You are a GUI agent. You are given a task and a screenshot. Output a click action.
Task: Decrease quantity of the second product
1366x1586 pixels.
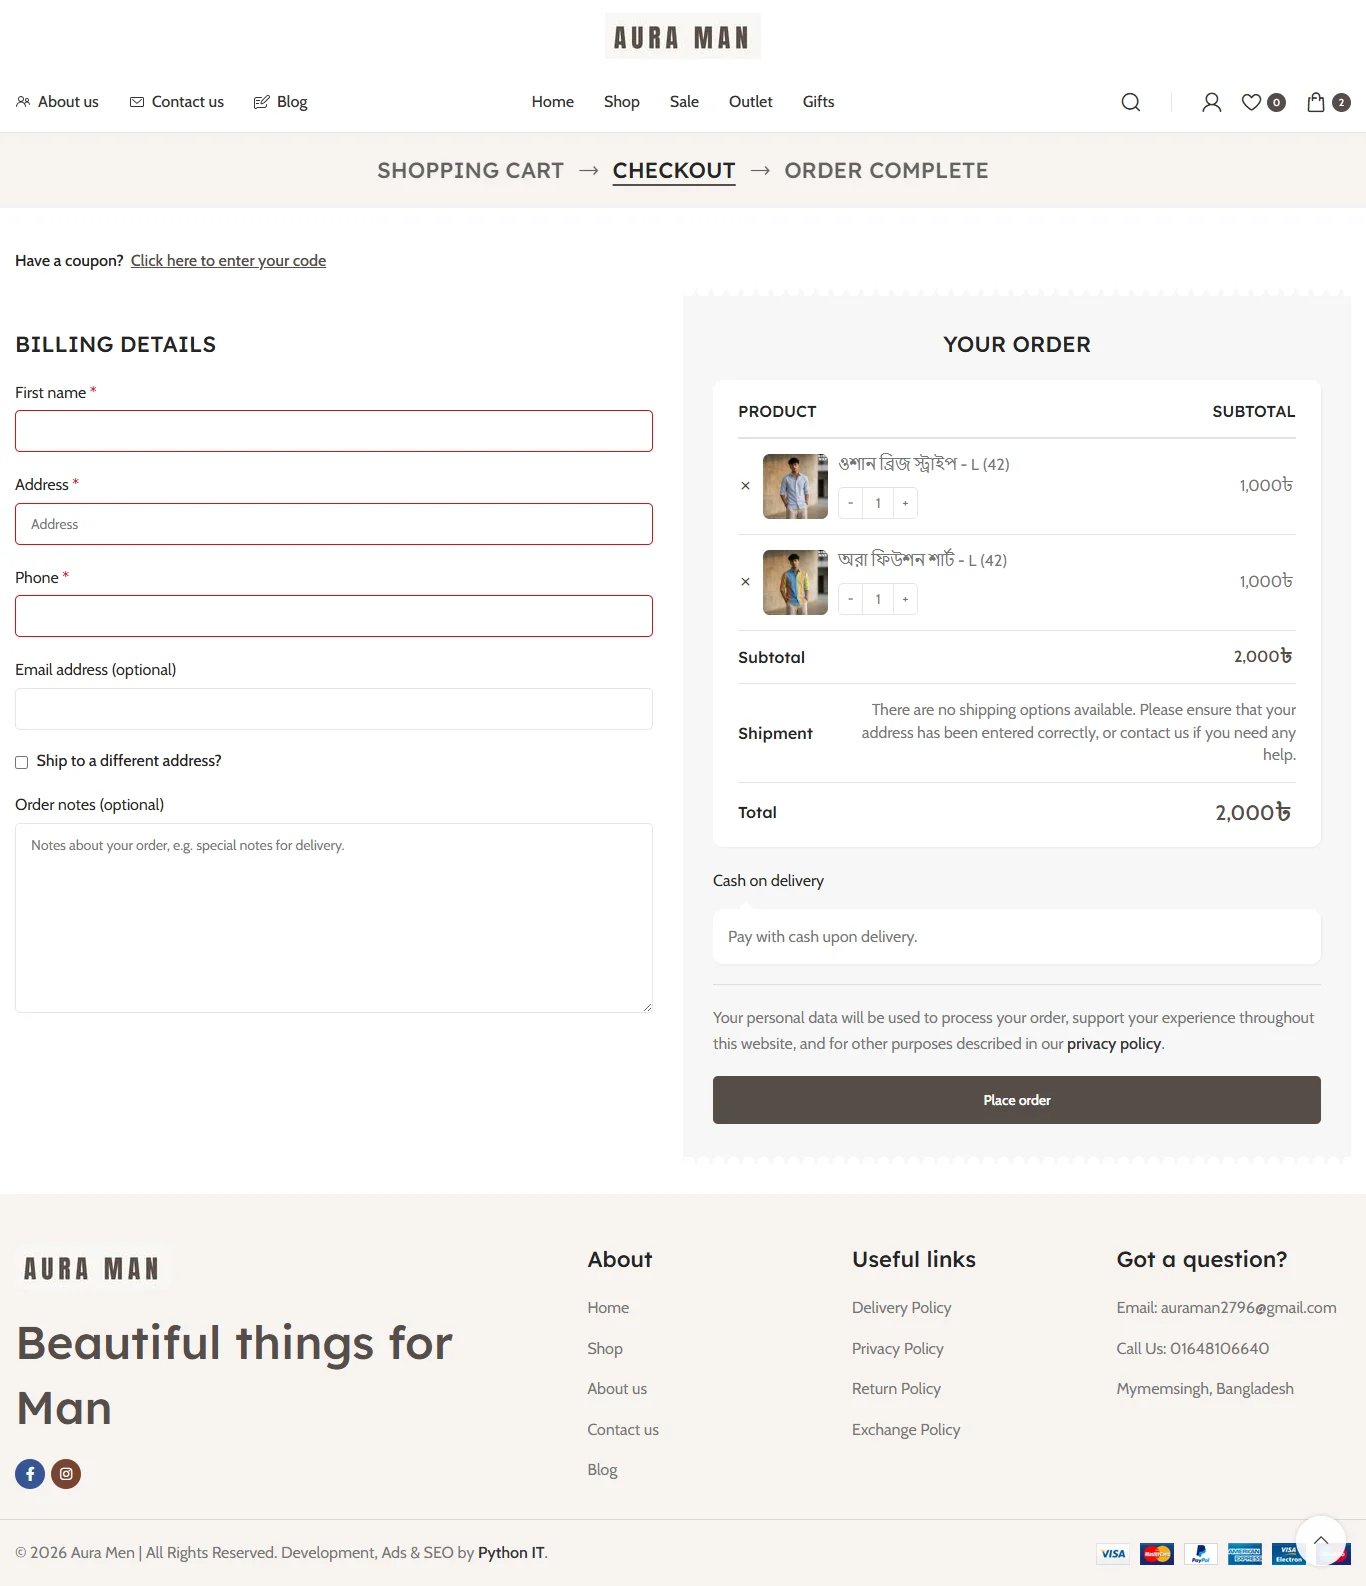pos(851,599)
